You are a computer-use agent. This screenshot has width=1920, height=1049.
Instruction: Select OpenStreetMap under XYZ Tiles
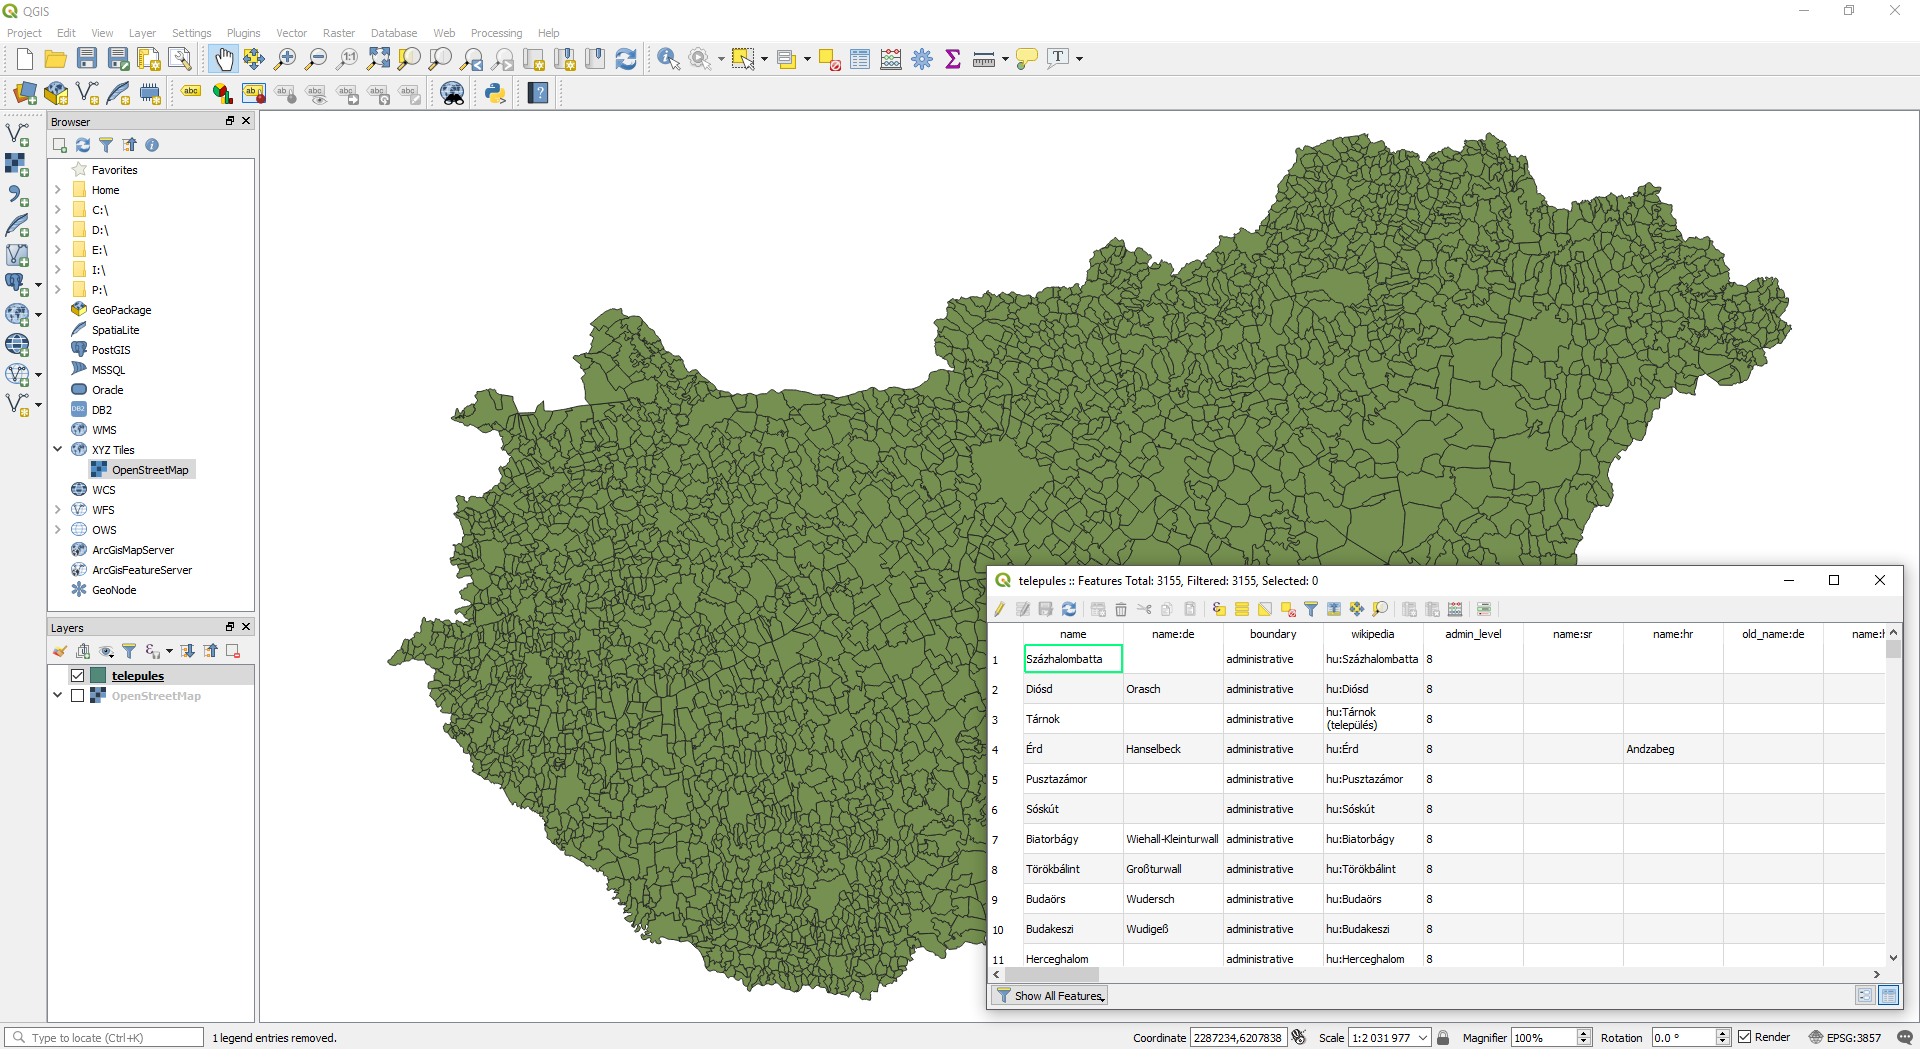coord(141,470)
